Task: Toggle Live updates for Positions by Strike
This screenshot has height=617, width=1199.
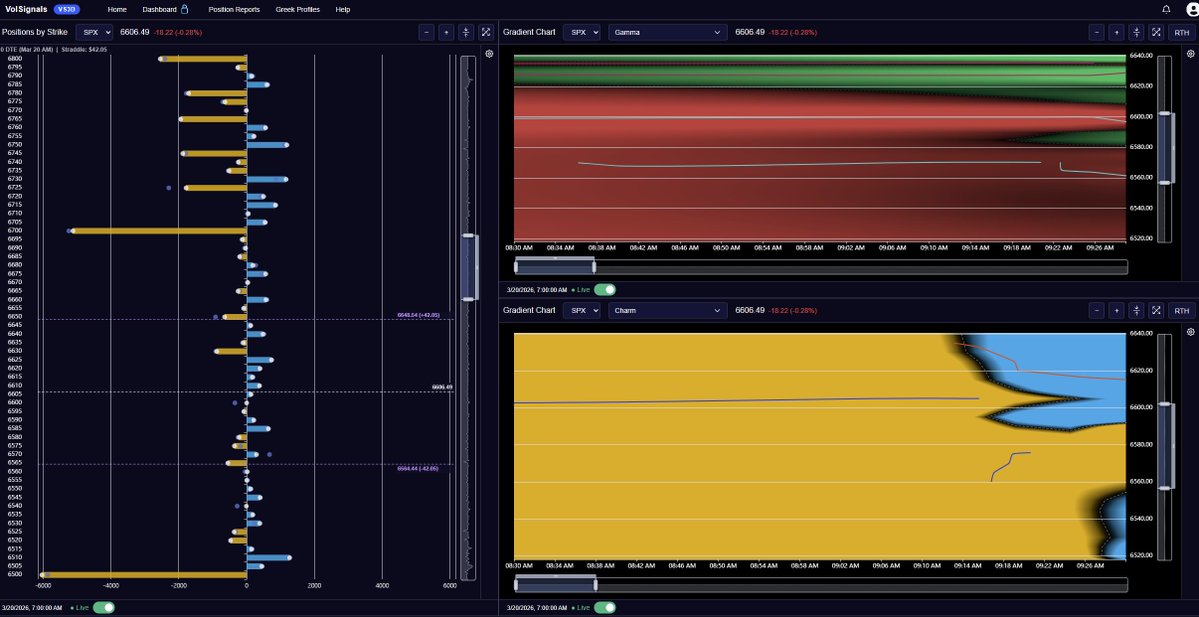Action: click(104, 607)
